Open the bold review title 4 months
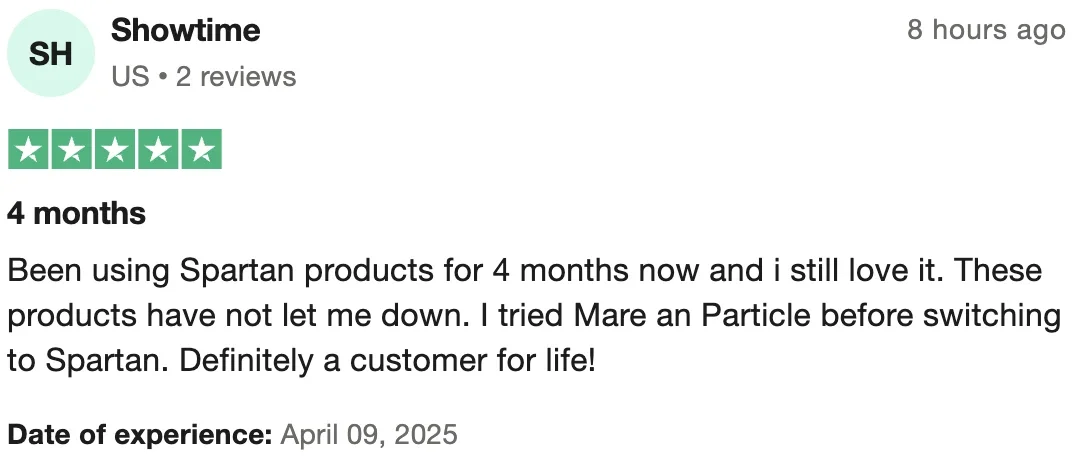The image size is (1082, 460). (76, 213)
